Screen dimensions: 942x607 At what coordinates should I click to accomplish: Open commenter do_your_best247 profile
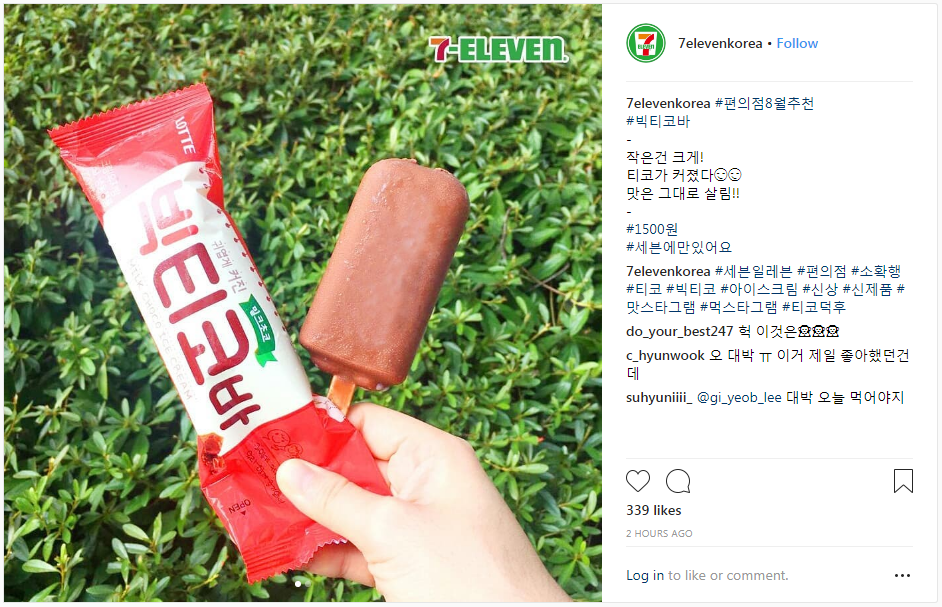tap(679, 332)
